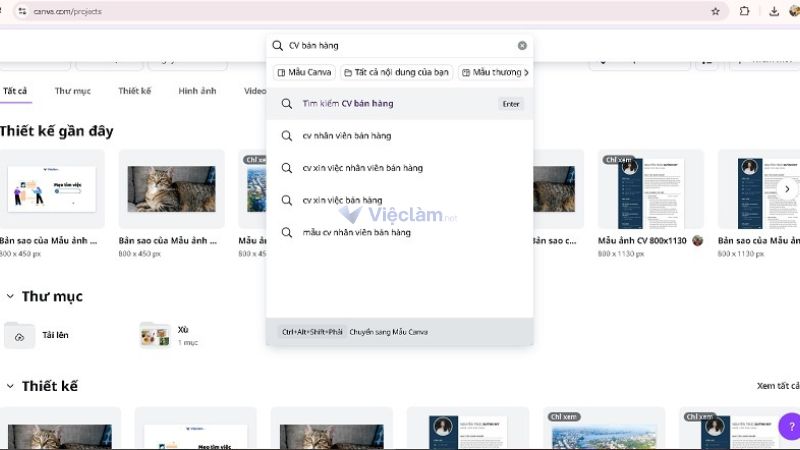Click the magnifier icon in the search box

(x=278, y=46)
